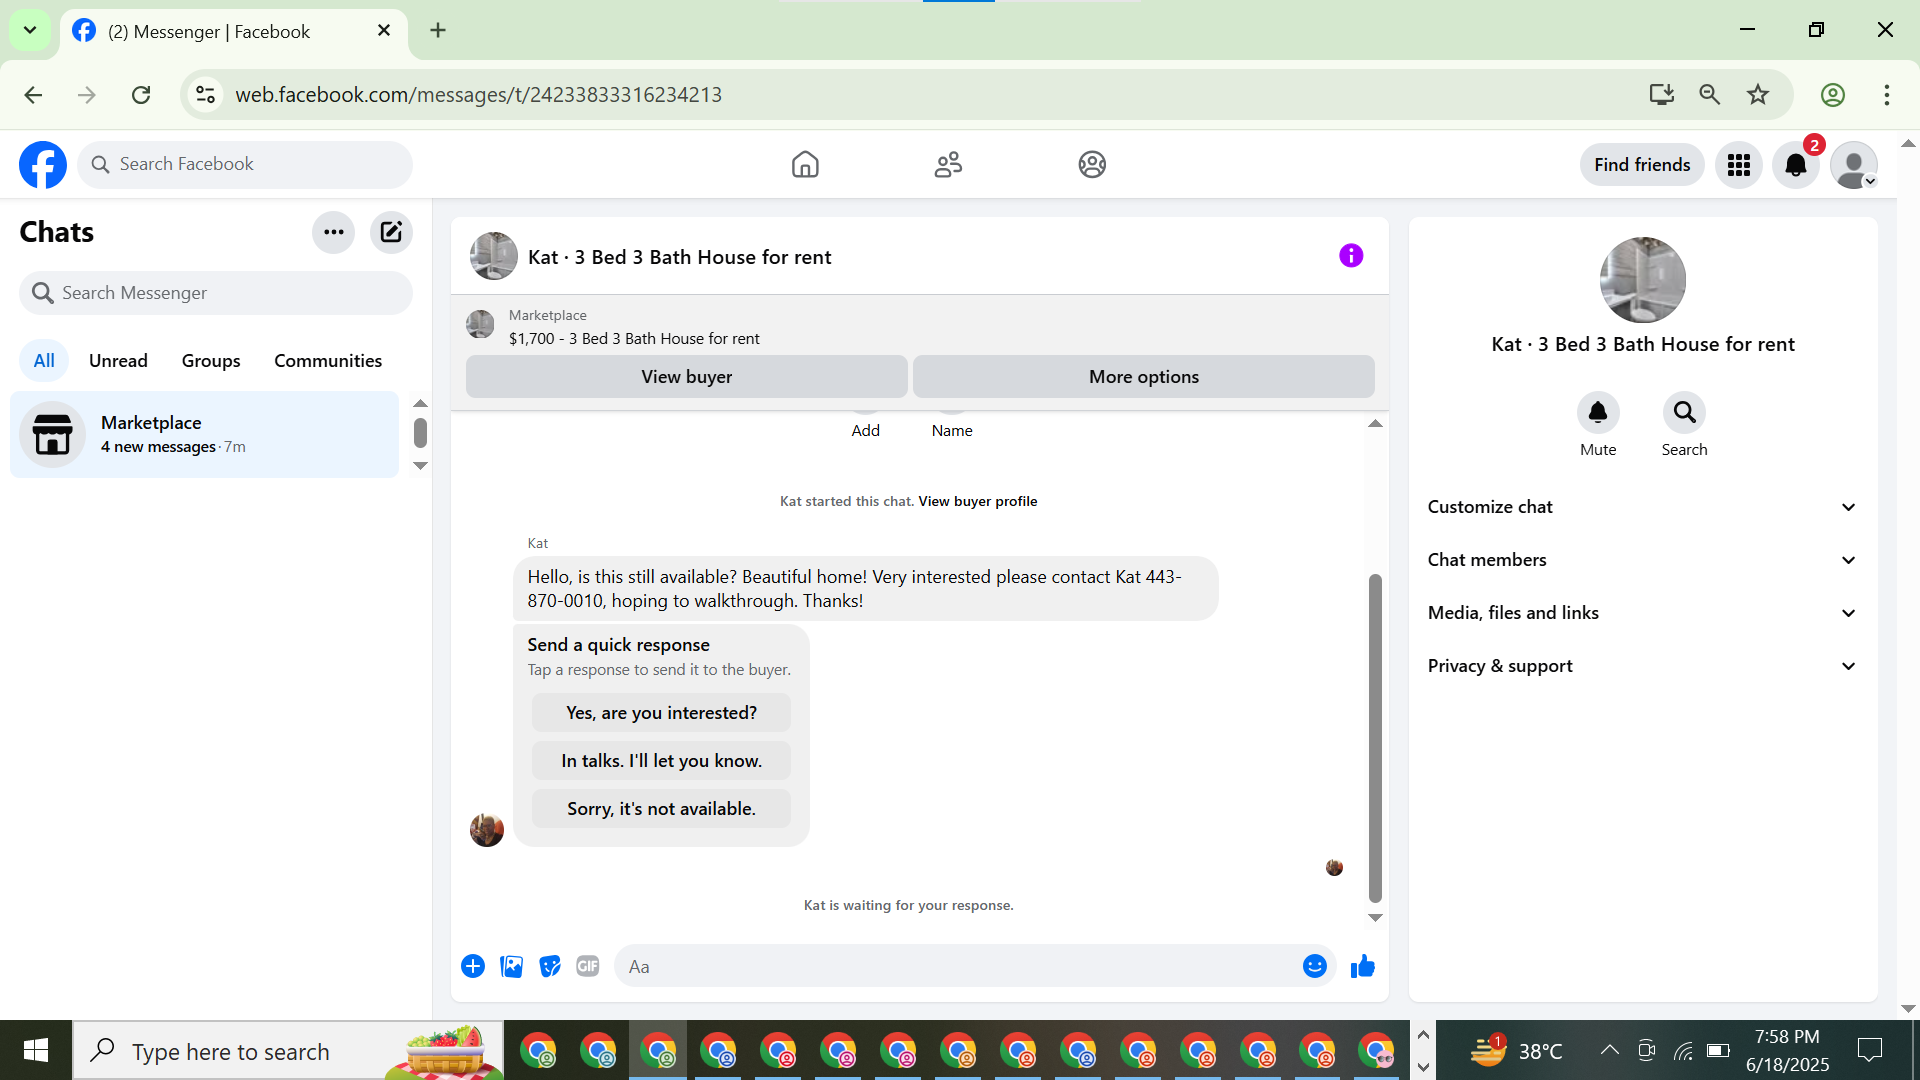Switch to the Communities chats tab

[x=328, y=361]
